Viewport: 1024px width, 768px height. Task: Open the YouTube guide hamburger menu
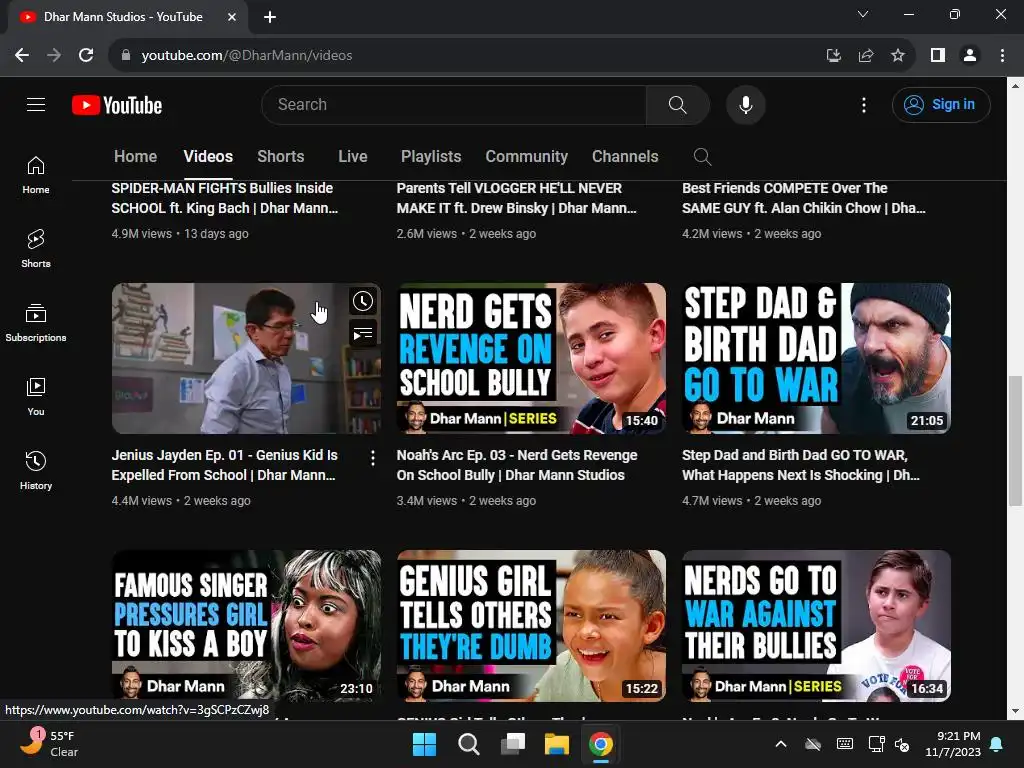click(36, 104)
